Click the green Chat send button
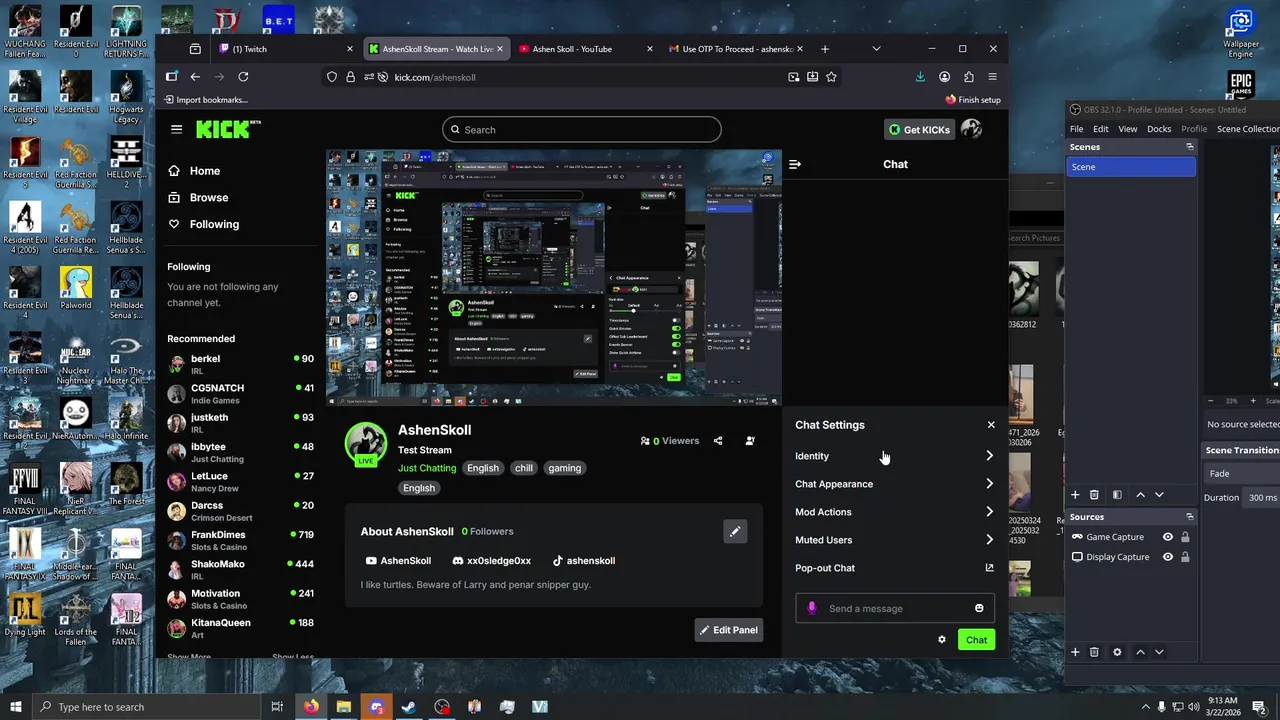Screen dimensions: 1280x720 point(976,640)
